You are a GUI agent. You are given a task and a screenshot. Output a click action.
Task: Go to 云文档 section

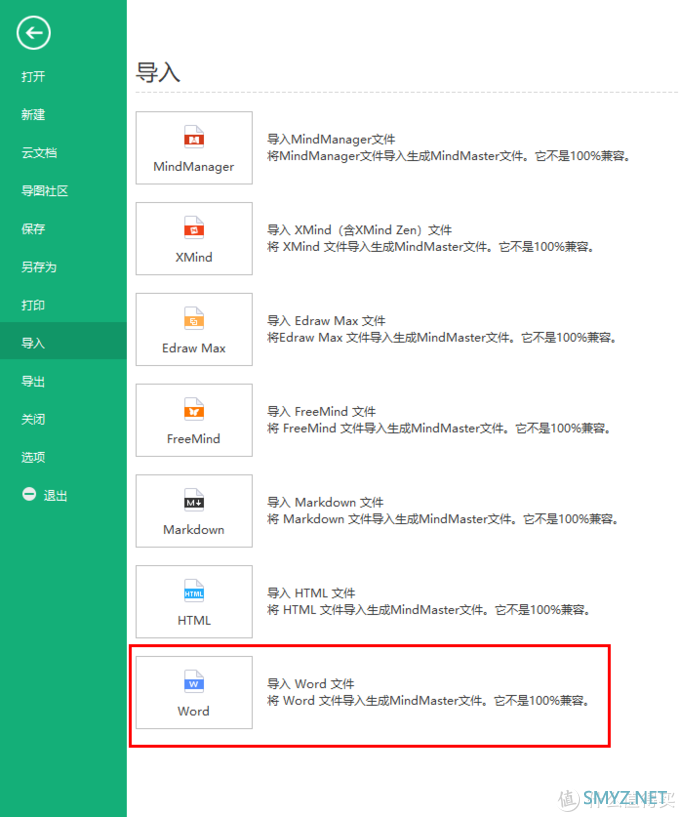coord(39,153)
